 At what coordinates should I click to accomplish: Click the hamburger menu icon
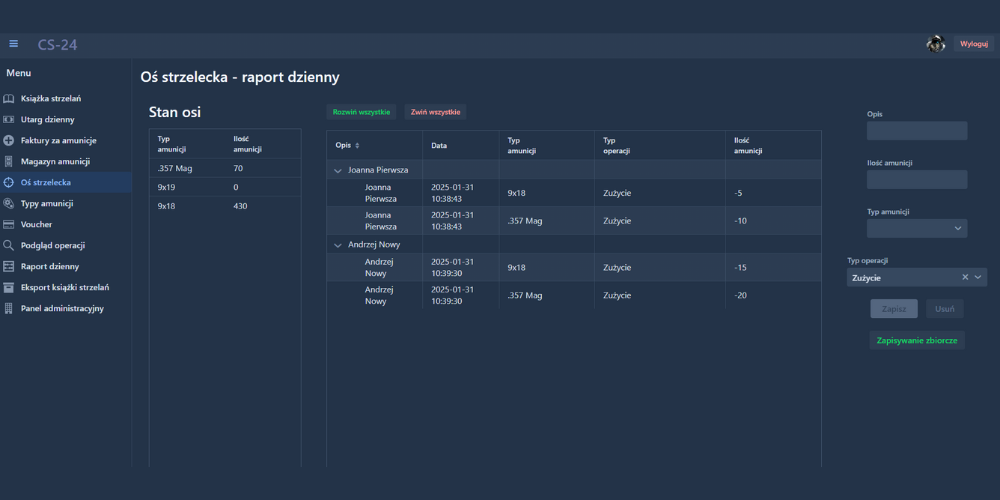pyautogui.click(x=14, y=44)
